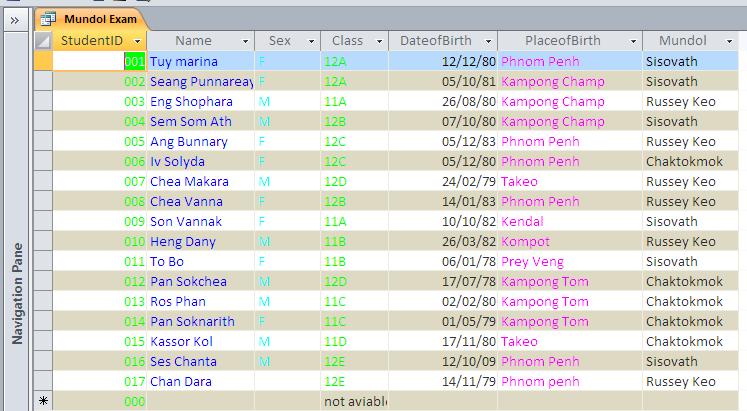Click the name Ros Phan
Viewport: 747px width, 411px height.
click(178, 301)
